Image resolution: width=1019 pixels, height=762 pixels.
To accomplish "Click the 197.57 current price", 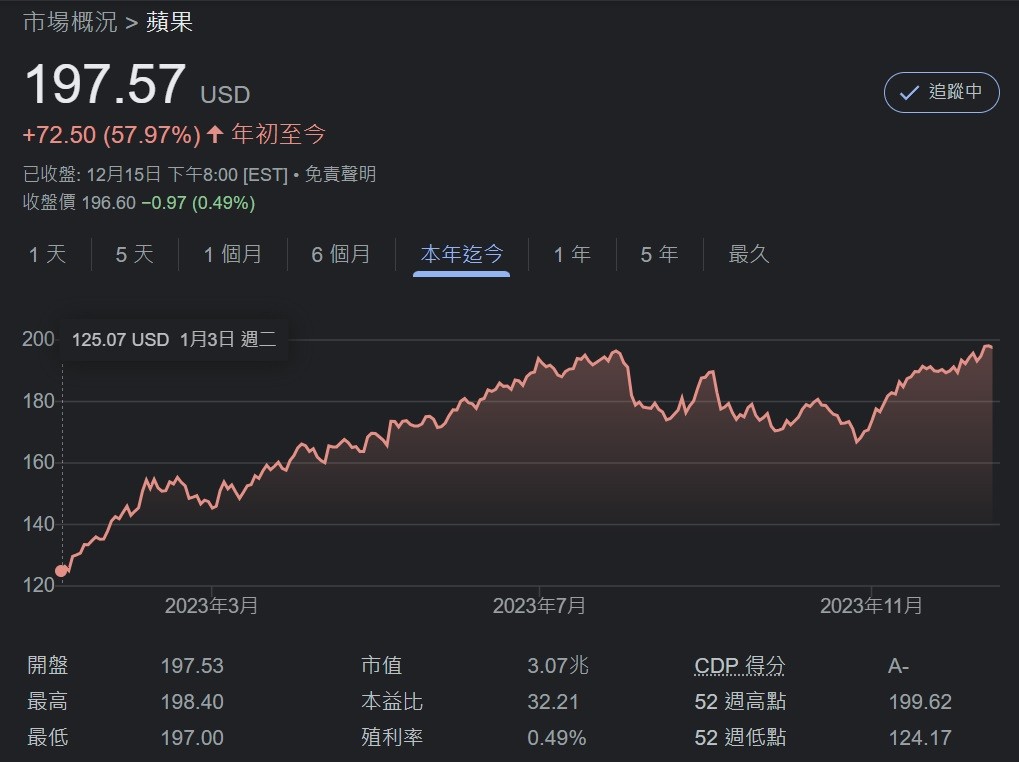I will (x=105, y=84).
